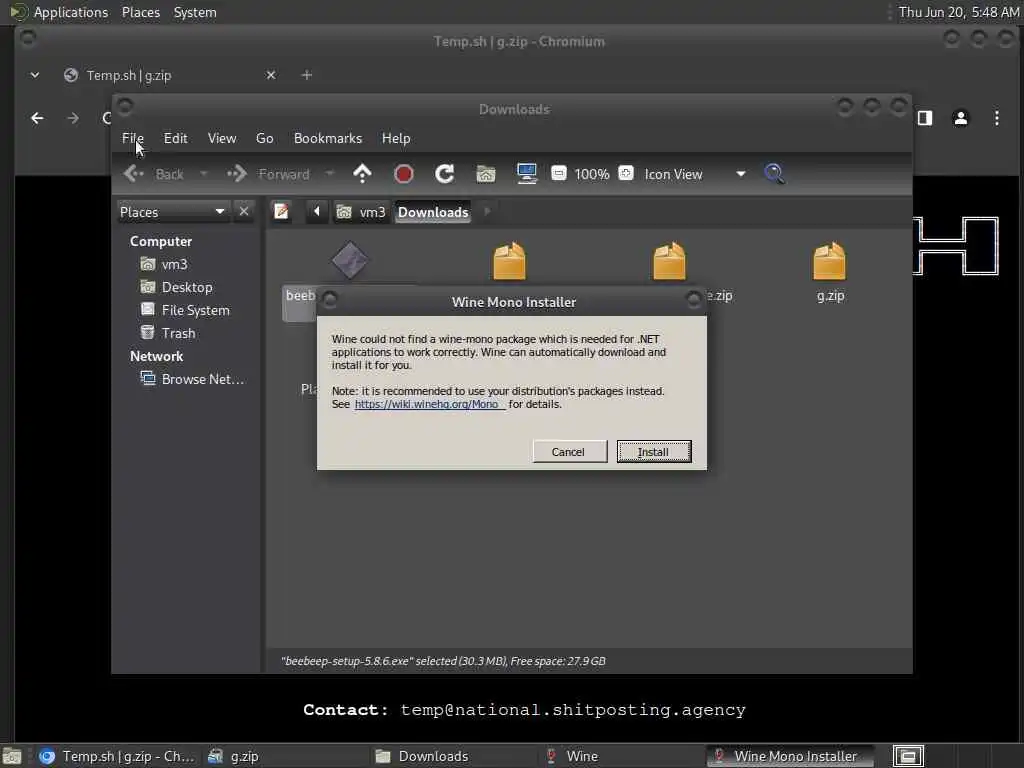Select Browse Network in sidebar

(x=193, y=379)
